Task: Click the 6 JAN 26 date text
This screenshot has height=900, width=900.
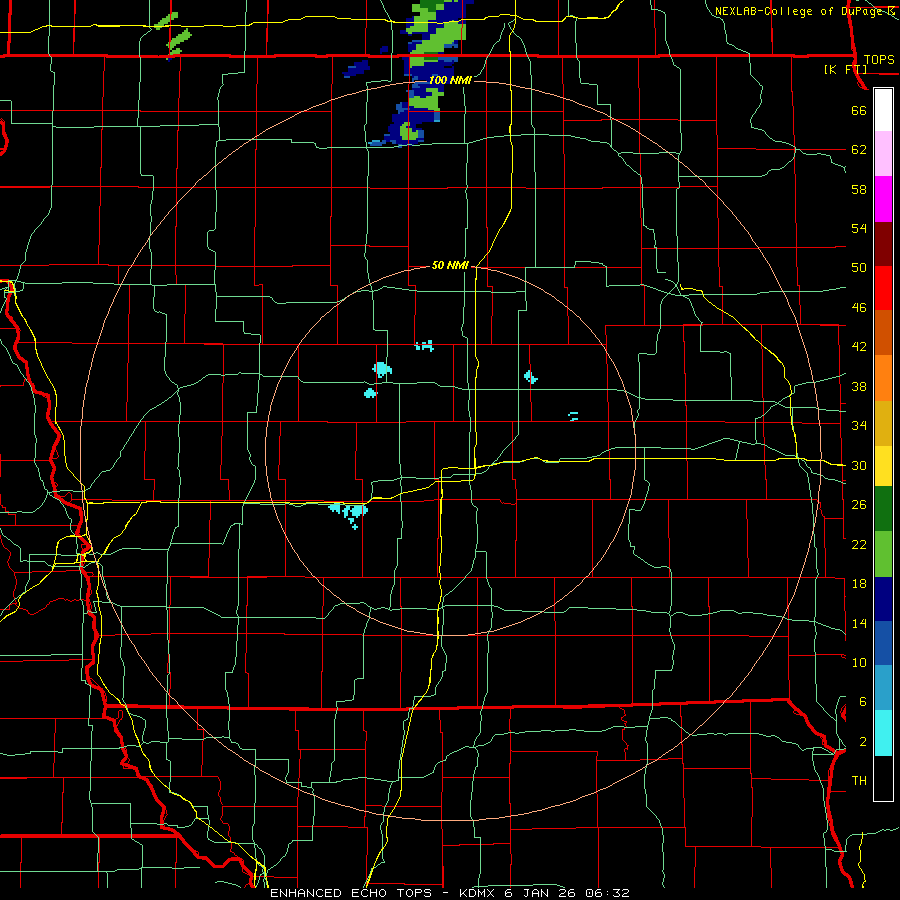Action: point(541,893)
